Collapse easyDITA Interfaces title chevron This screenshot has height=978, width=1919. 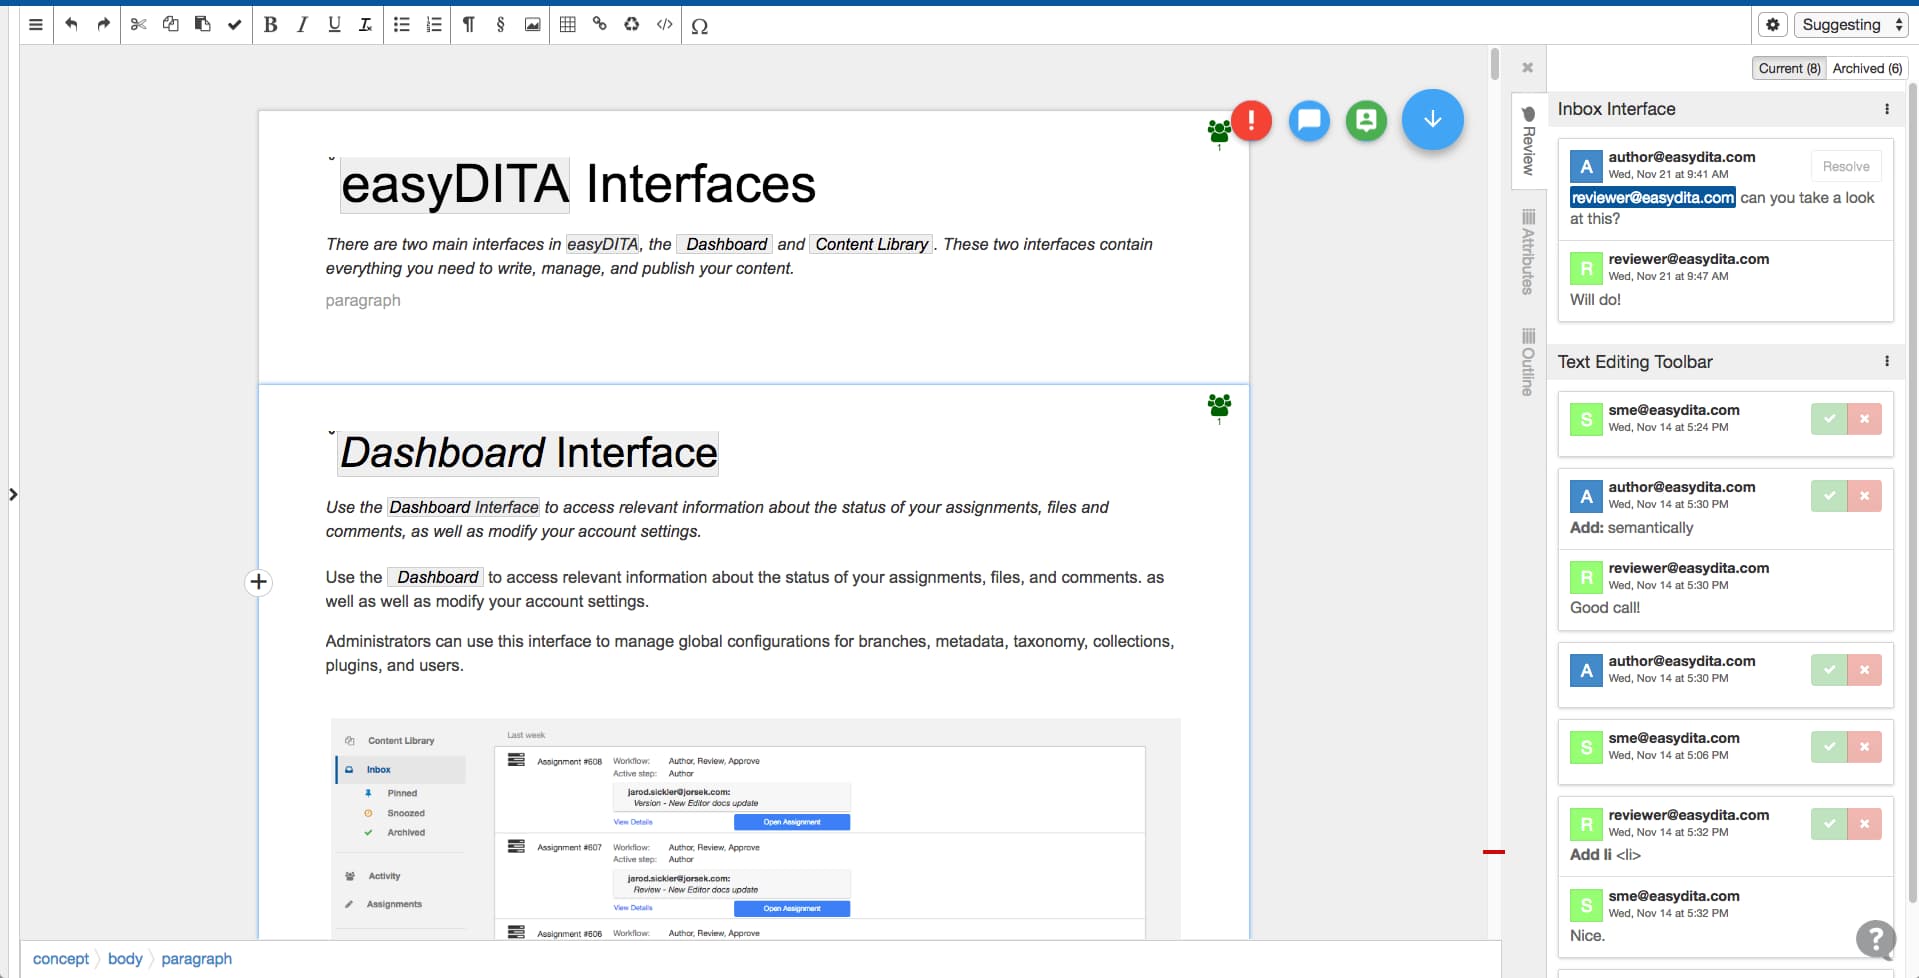pos(332,158)
